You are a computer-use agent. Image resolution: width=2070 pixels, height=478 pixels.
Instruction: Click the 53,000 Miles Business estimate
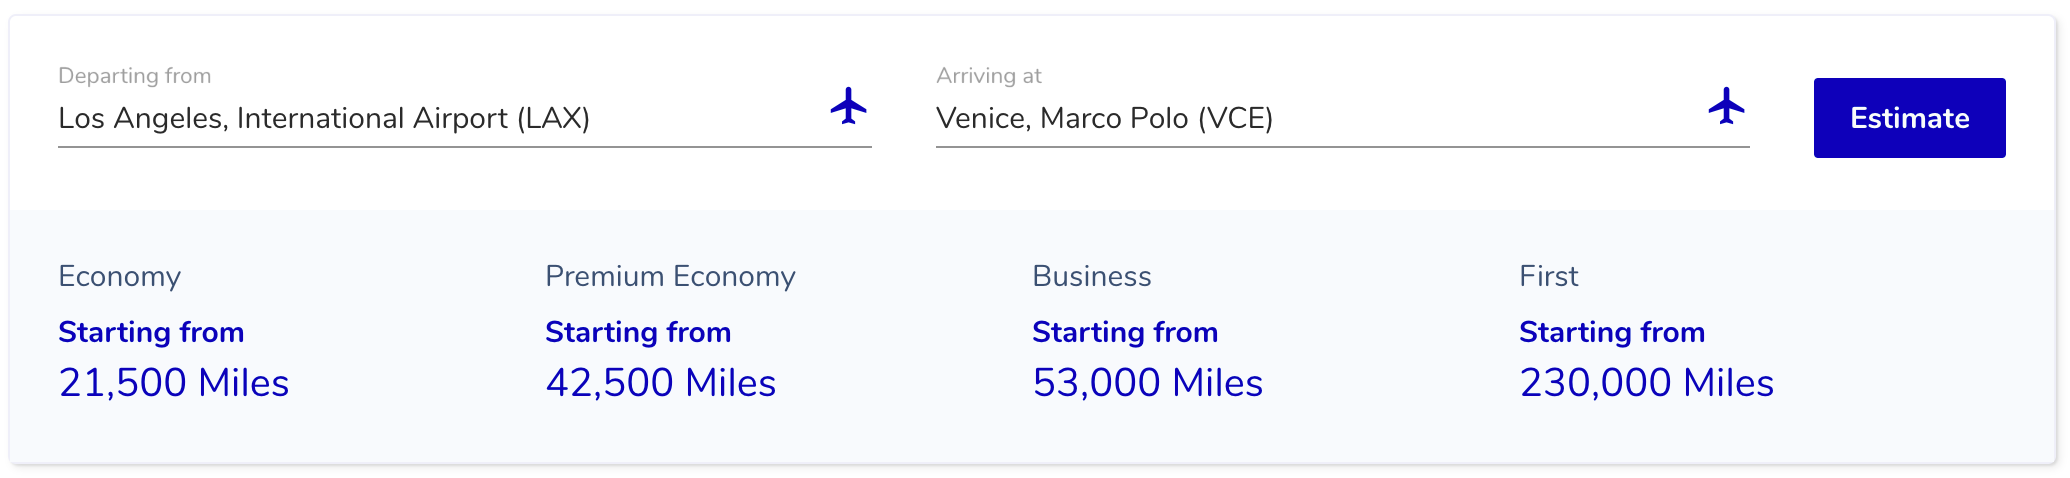(x=1147, y=383)
